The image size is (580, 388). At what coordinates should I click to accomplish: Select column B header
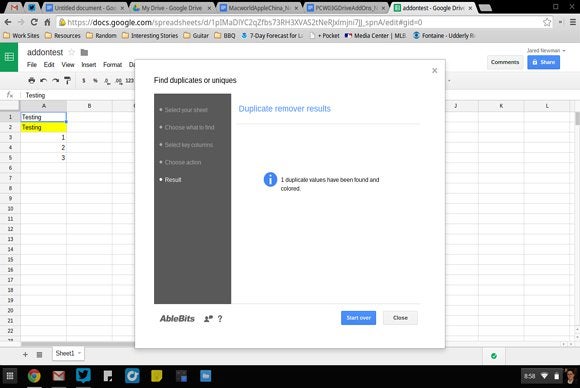(90, 106)
